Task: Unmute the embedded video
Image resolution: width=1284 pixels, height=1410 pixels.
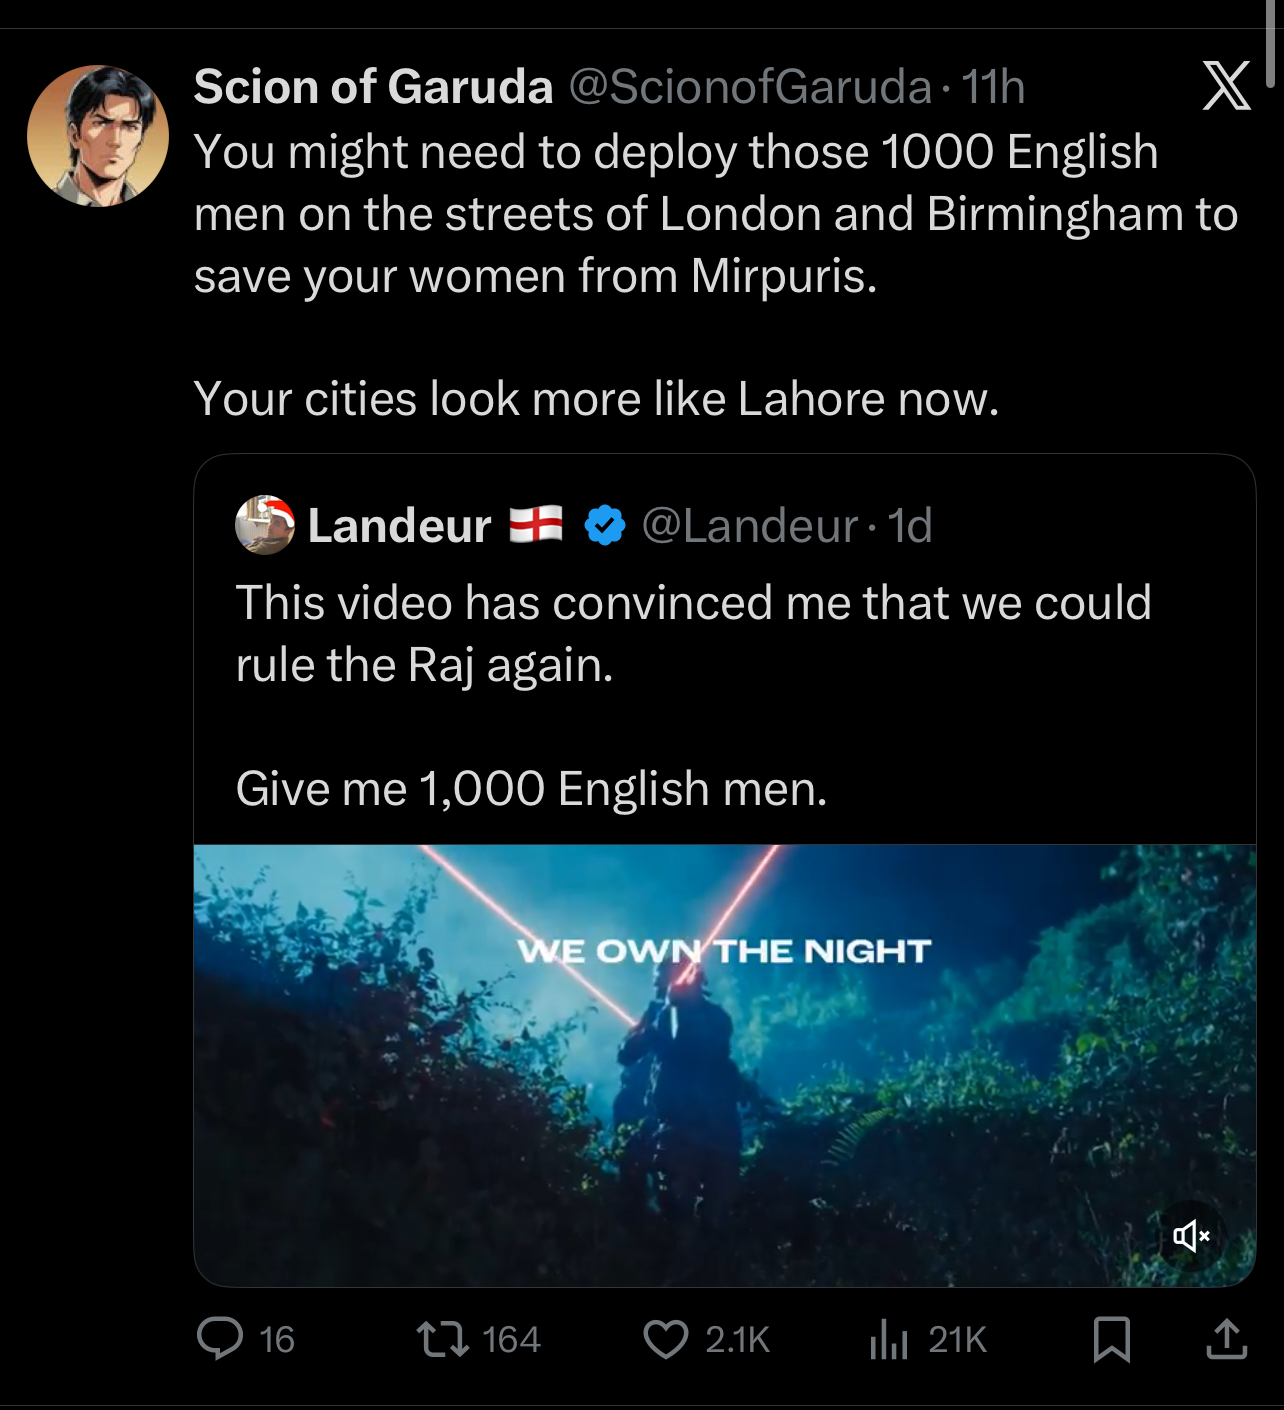Action: (1191, 1236)
